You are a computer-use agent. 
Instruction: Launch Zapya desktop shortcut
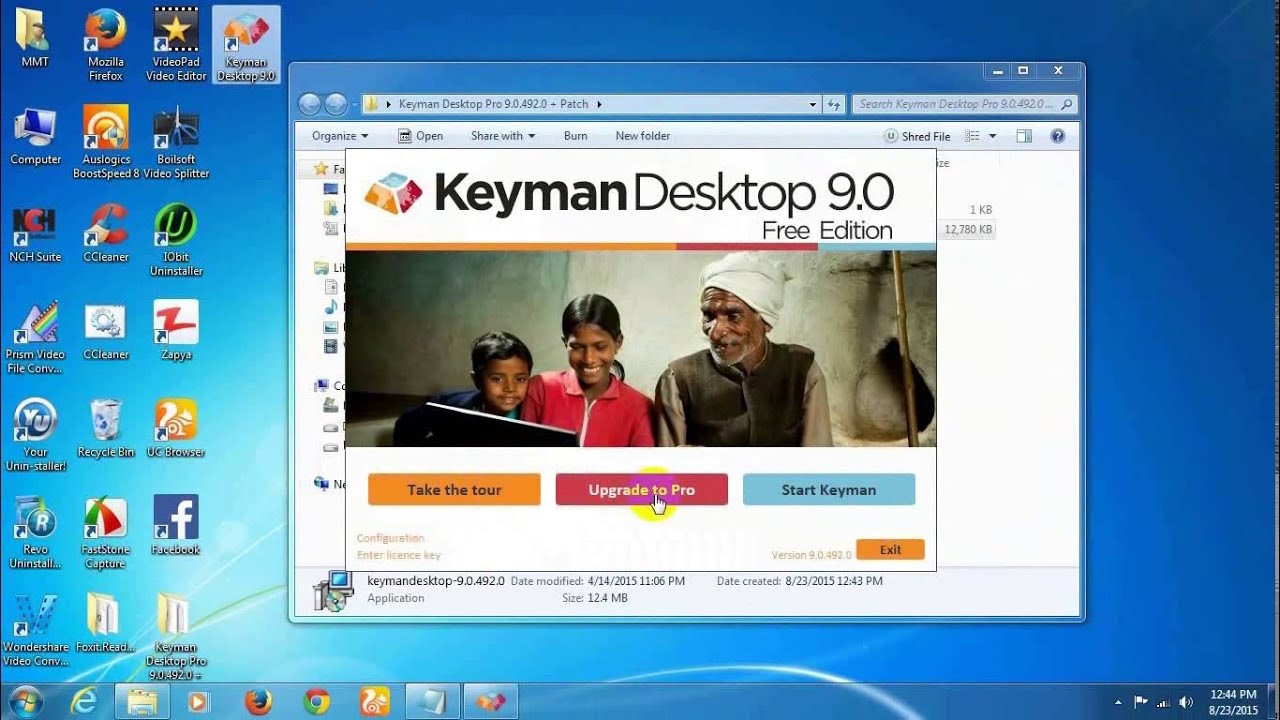click(175, 330)
